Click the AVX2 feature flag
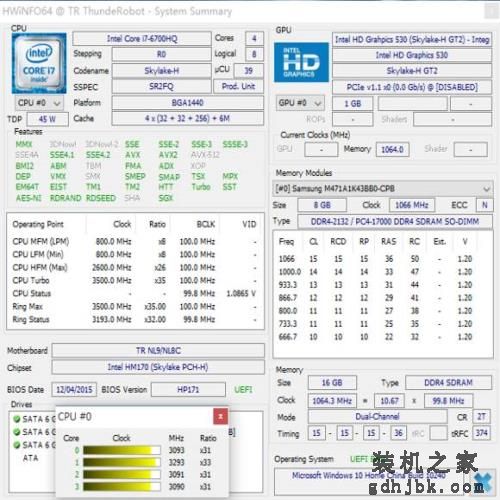500x500 pixels. click(x=168, y=155)
